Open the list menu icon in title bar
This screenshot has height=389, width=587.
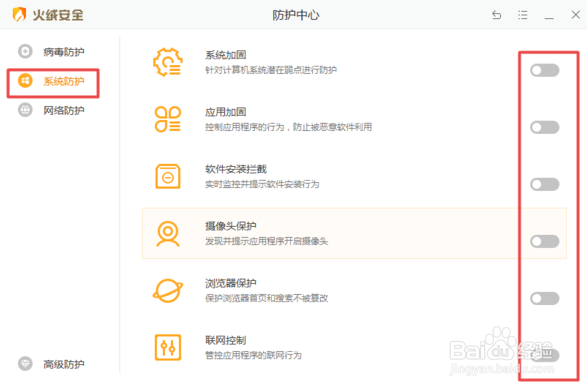(523, 15)
